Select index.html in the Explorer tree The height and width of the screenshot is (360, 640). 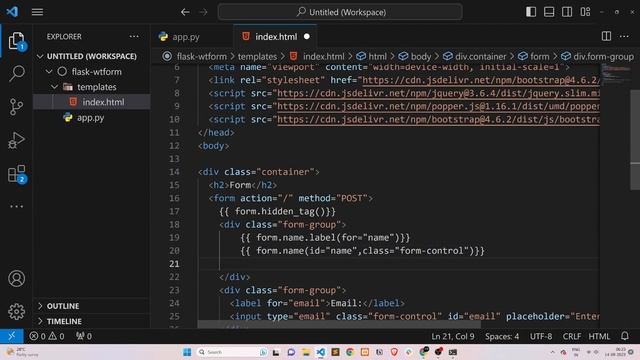point(92,102)
